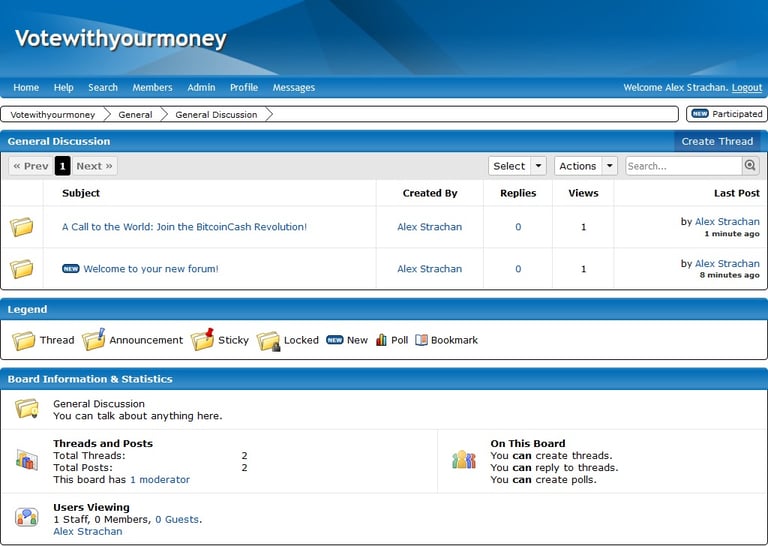Click the Announcement folder icon in Legend
This screenshot has height=546, width=768.
click(x=94, y=339)
